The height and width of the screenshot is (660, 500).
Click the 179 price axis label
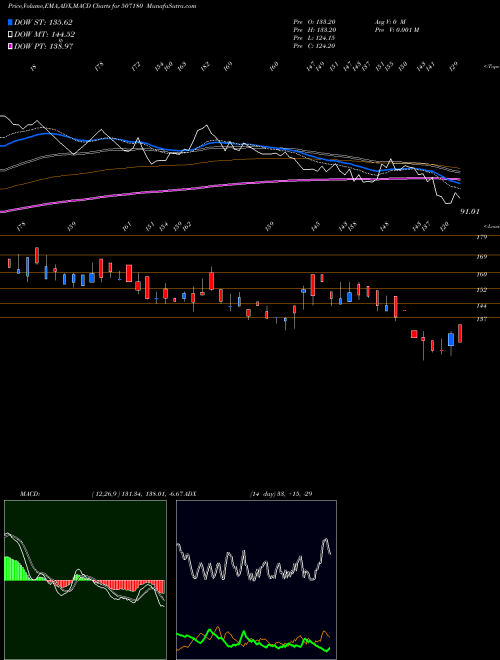[482, 237]
